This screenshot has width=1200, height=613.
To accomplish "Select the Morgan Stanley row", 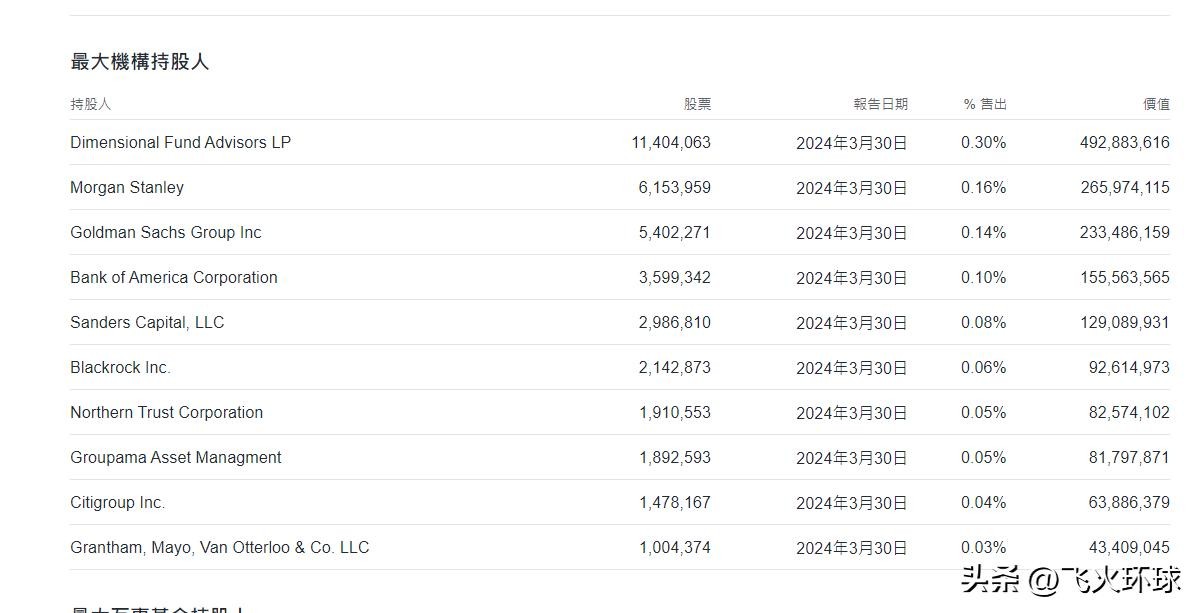I will click(x=127, y=187).
